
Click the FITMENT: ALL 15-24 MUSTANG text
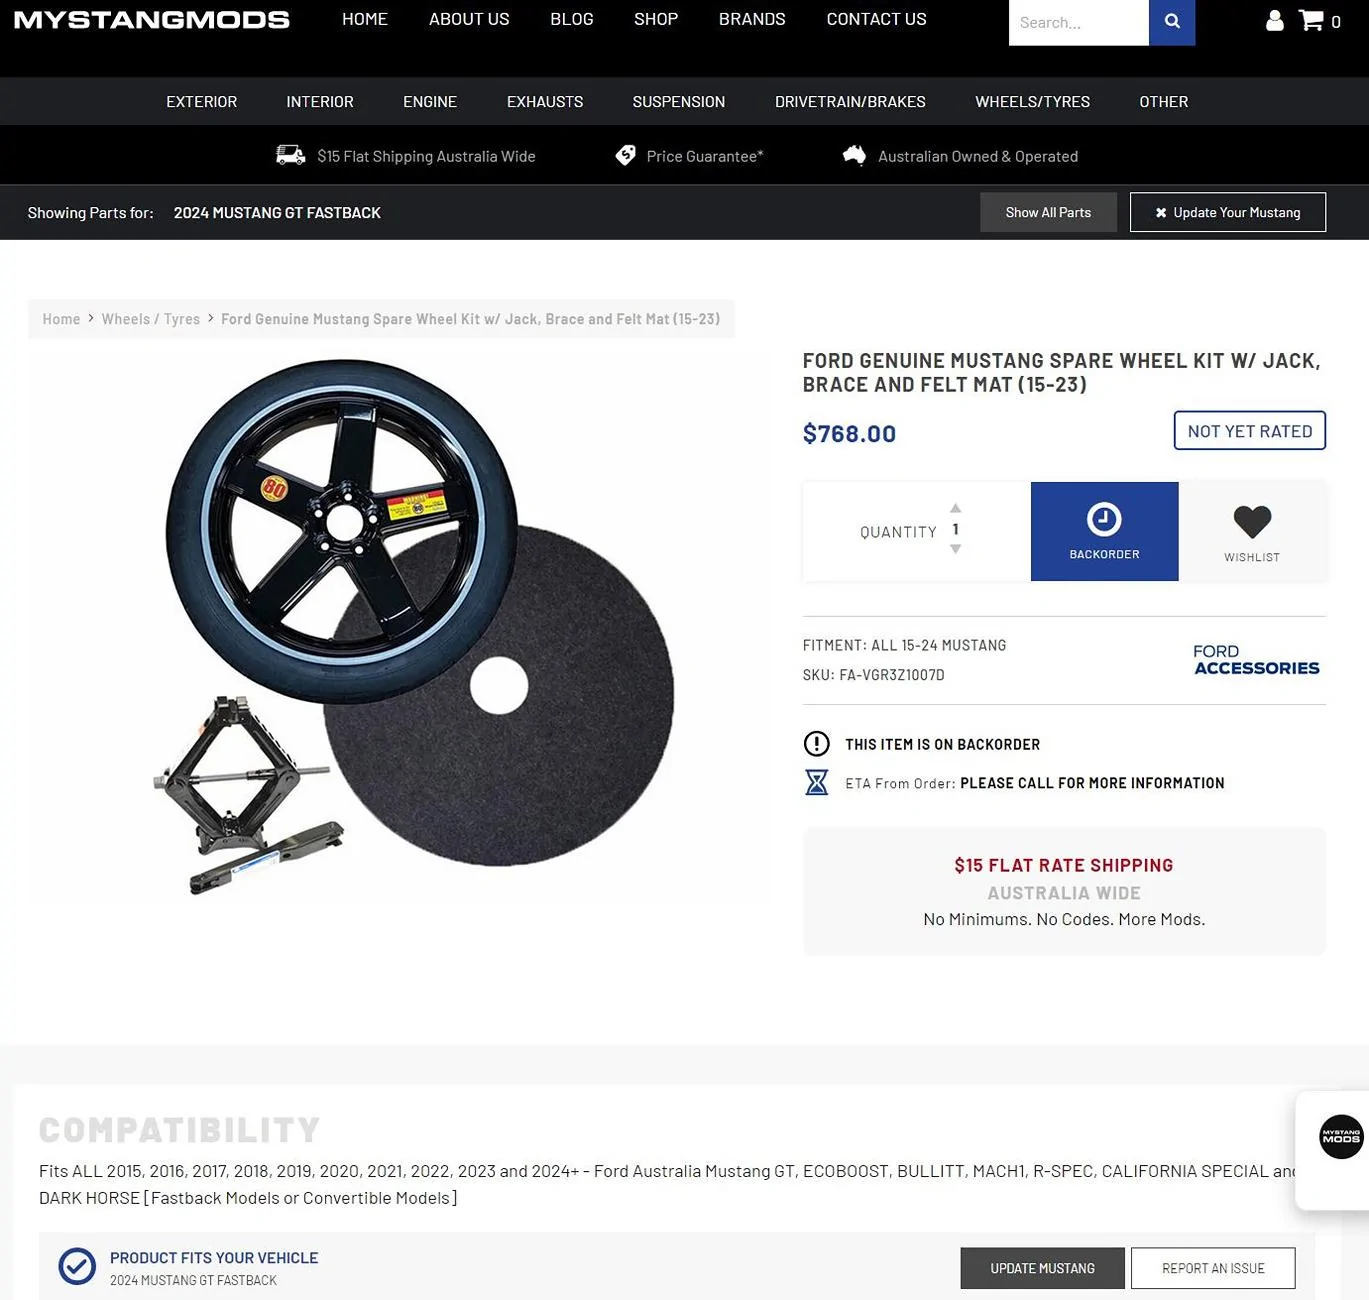[x=904, y=645]
